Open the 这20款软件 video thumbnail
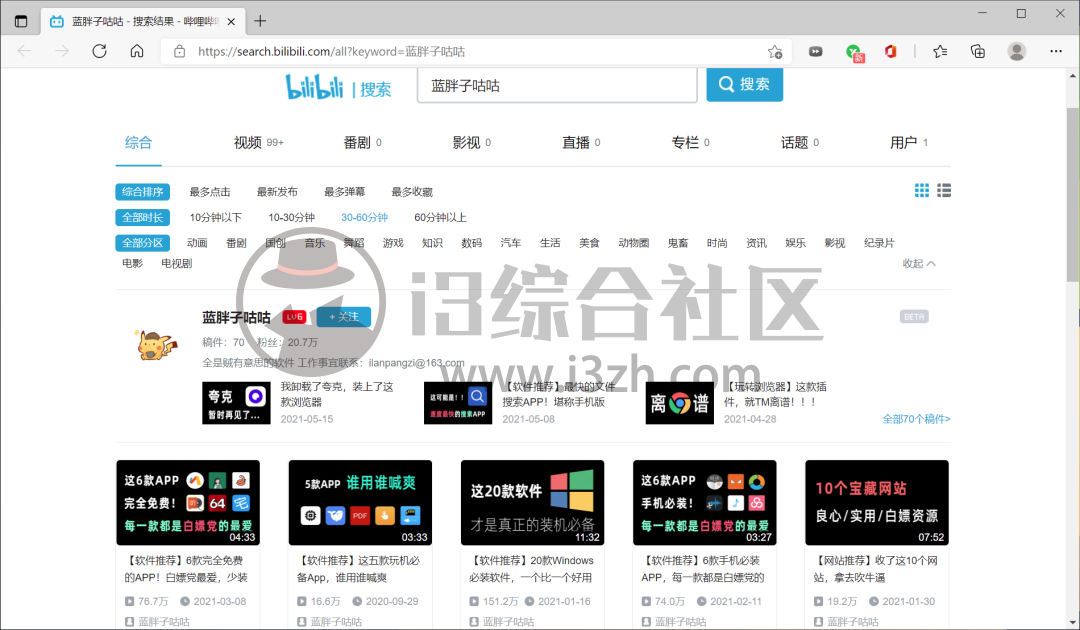This screenshot has height=630, width=1080. (532, 503)
